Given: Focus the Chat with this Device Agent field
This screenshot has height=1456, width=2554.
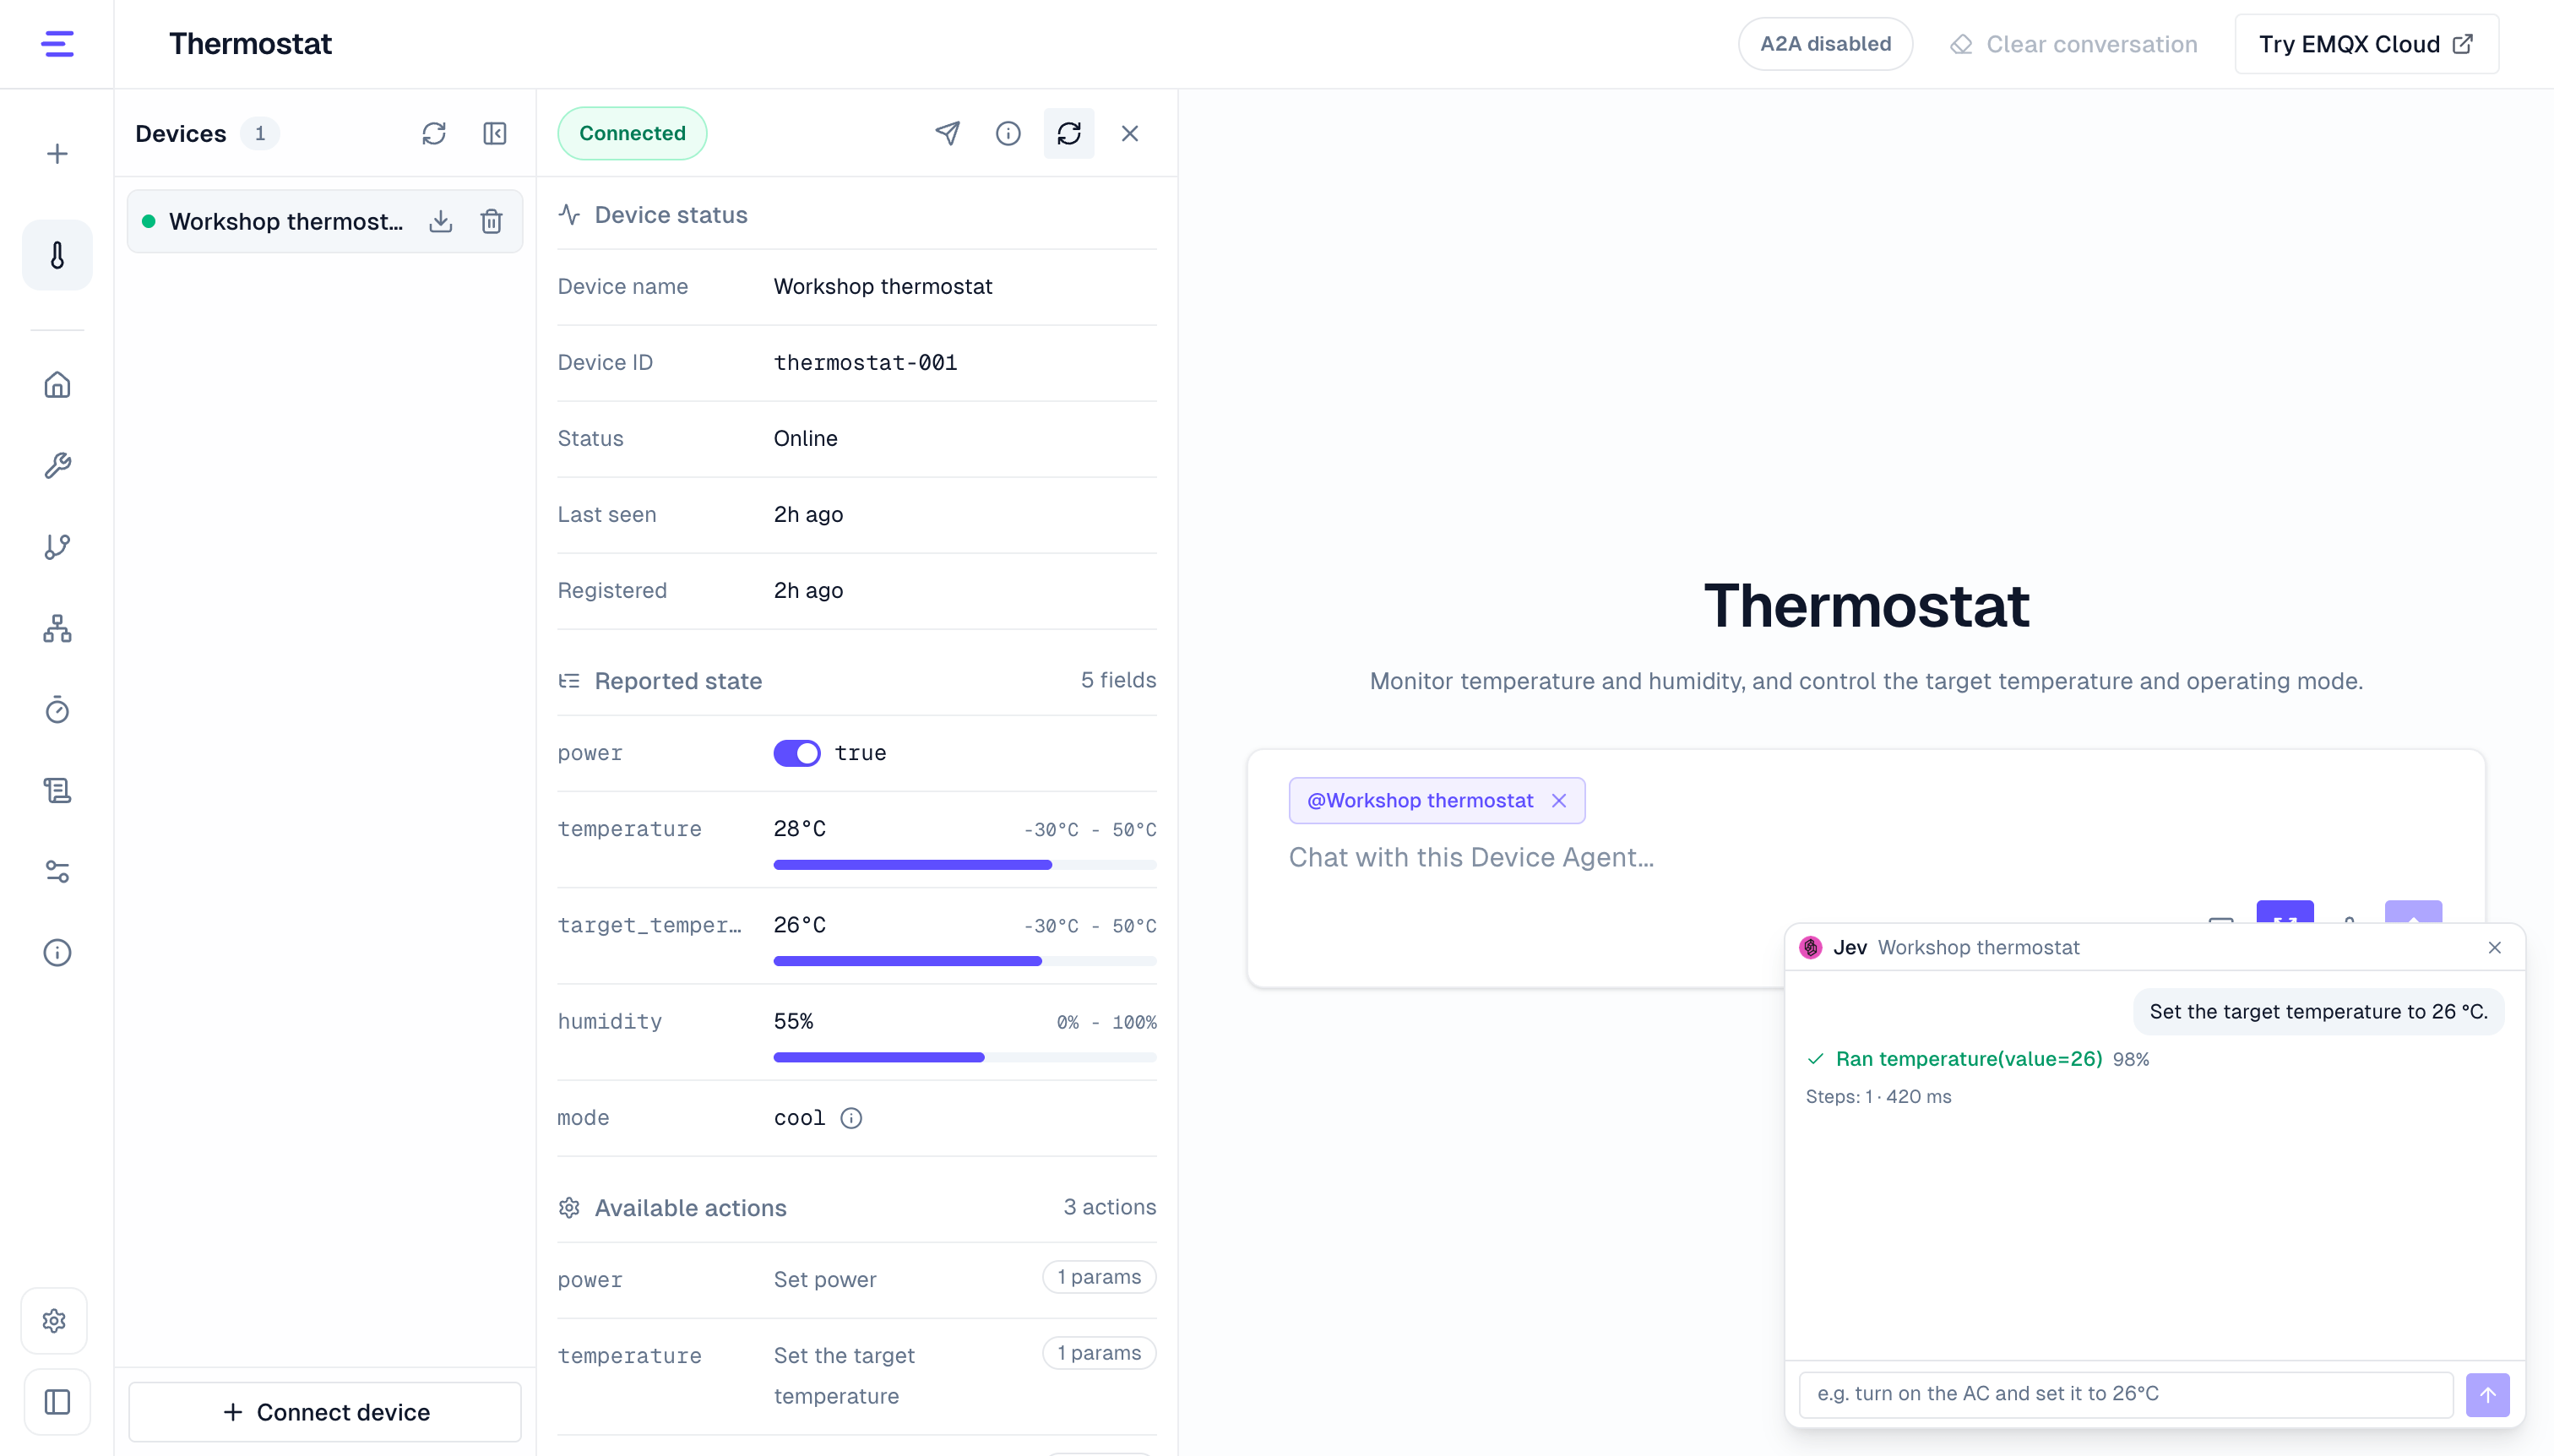Looking at the screenshot, I should pos(1866,857).
